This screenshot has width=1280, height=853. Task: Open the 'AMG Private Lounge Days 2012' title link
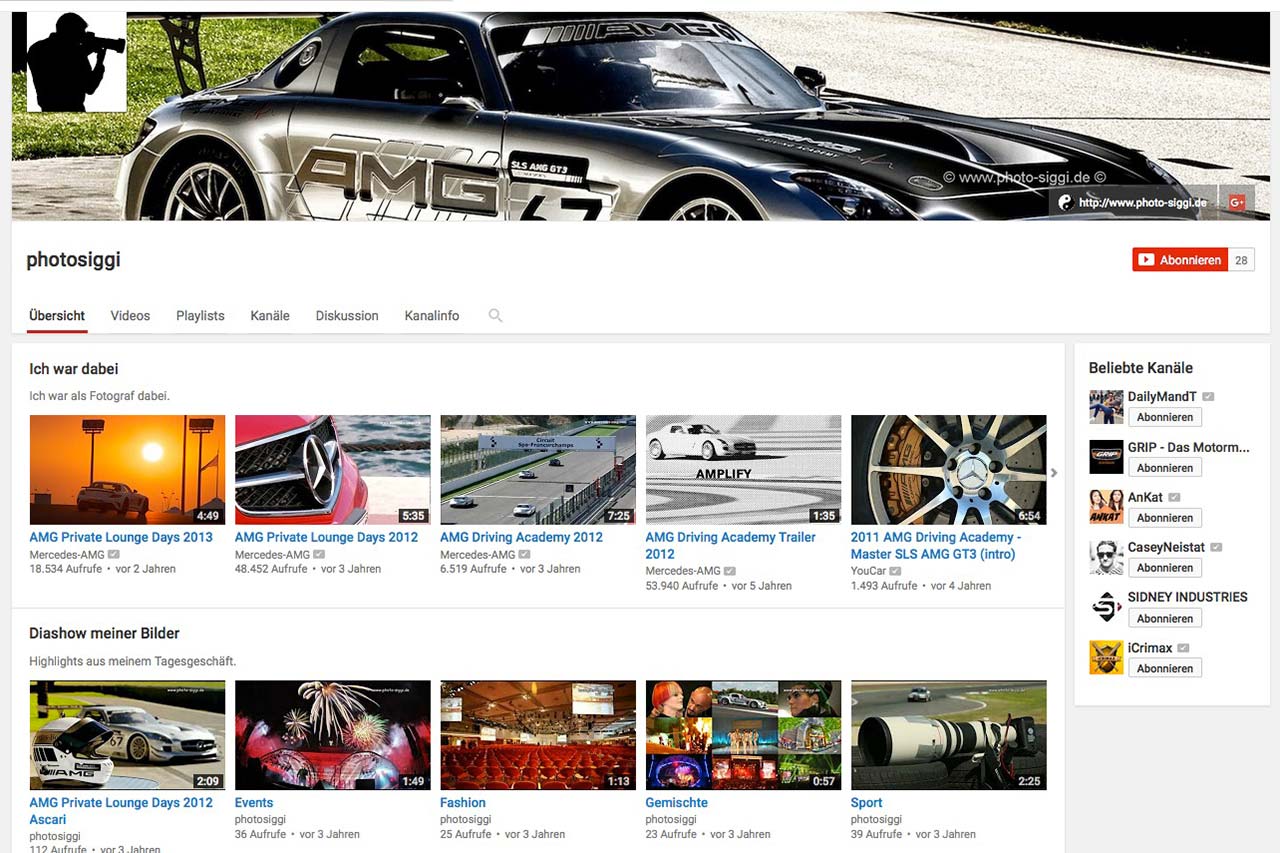[x=327, y=537]
